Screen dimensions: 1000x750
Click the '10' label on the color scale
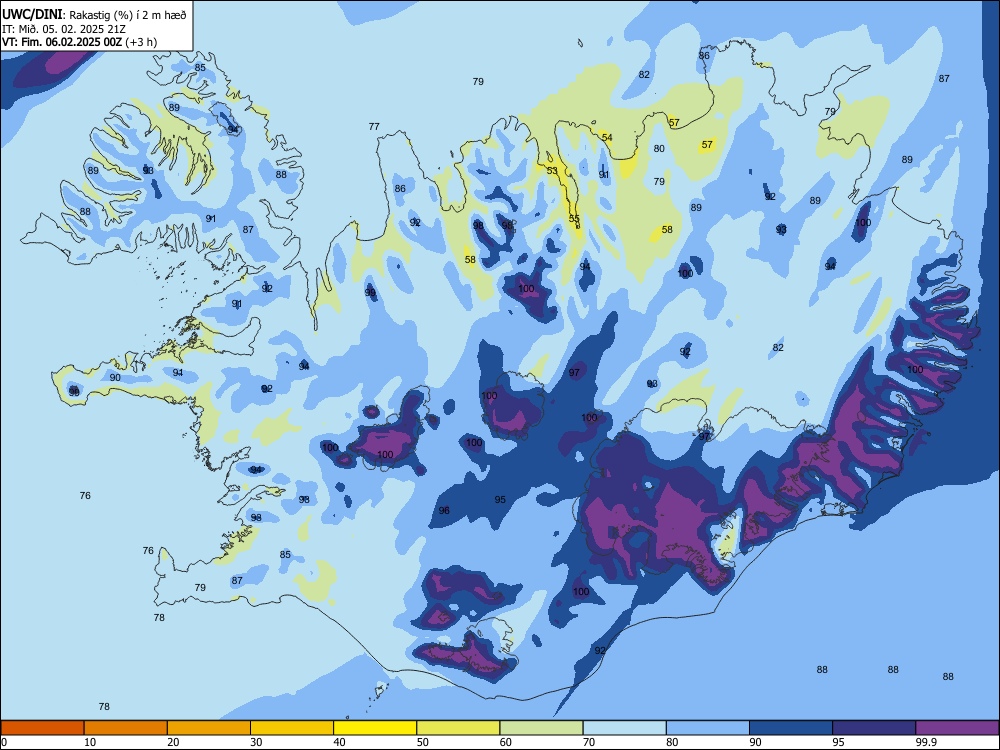(90, 742)
